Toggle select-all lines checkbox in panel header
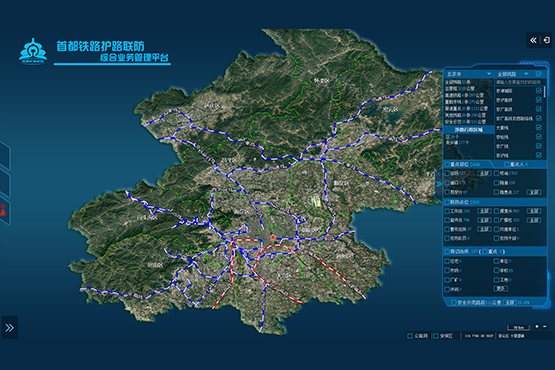Viewport: 555px width, 370px height. pos(539,74)
